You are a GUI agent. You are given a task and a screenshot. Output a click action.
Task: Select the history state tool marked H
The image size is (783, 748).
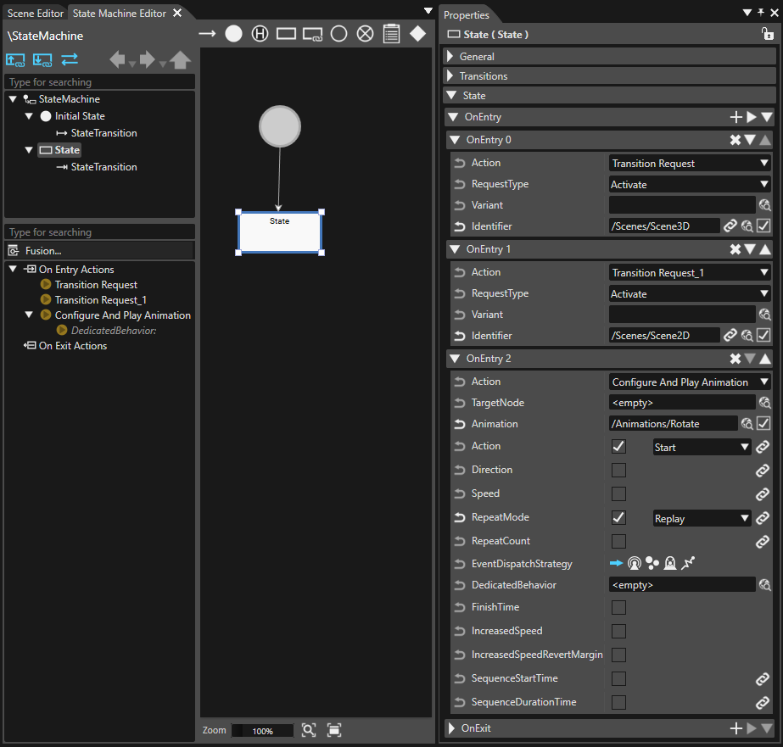[x=260, y=34]
